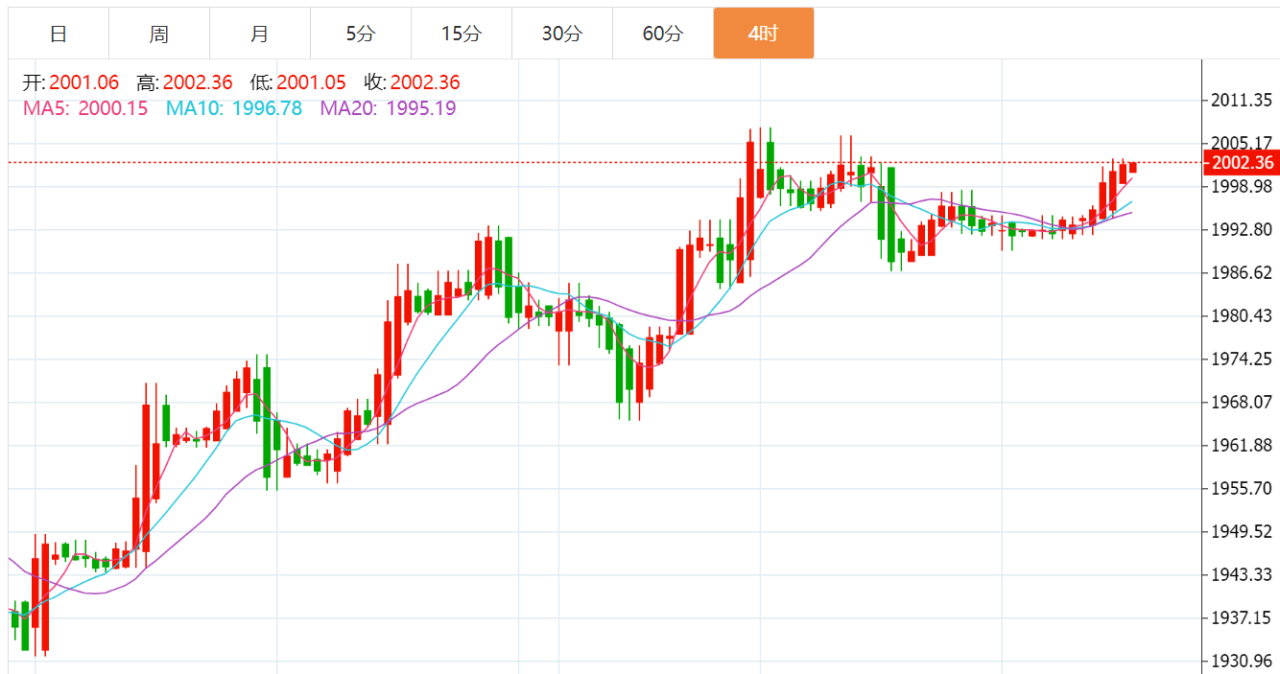Click the 低:2001.05 low price value
The height and width of the screenshot is (674, 1280).
pyautogui.click(x=298, y=83)
